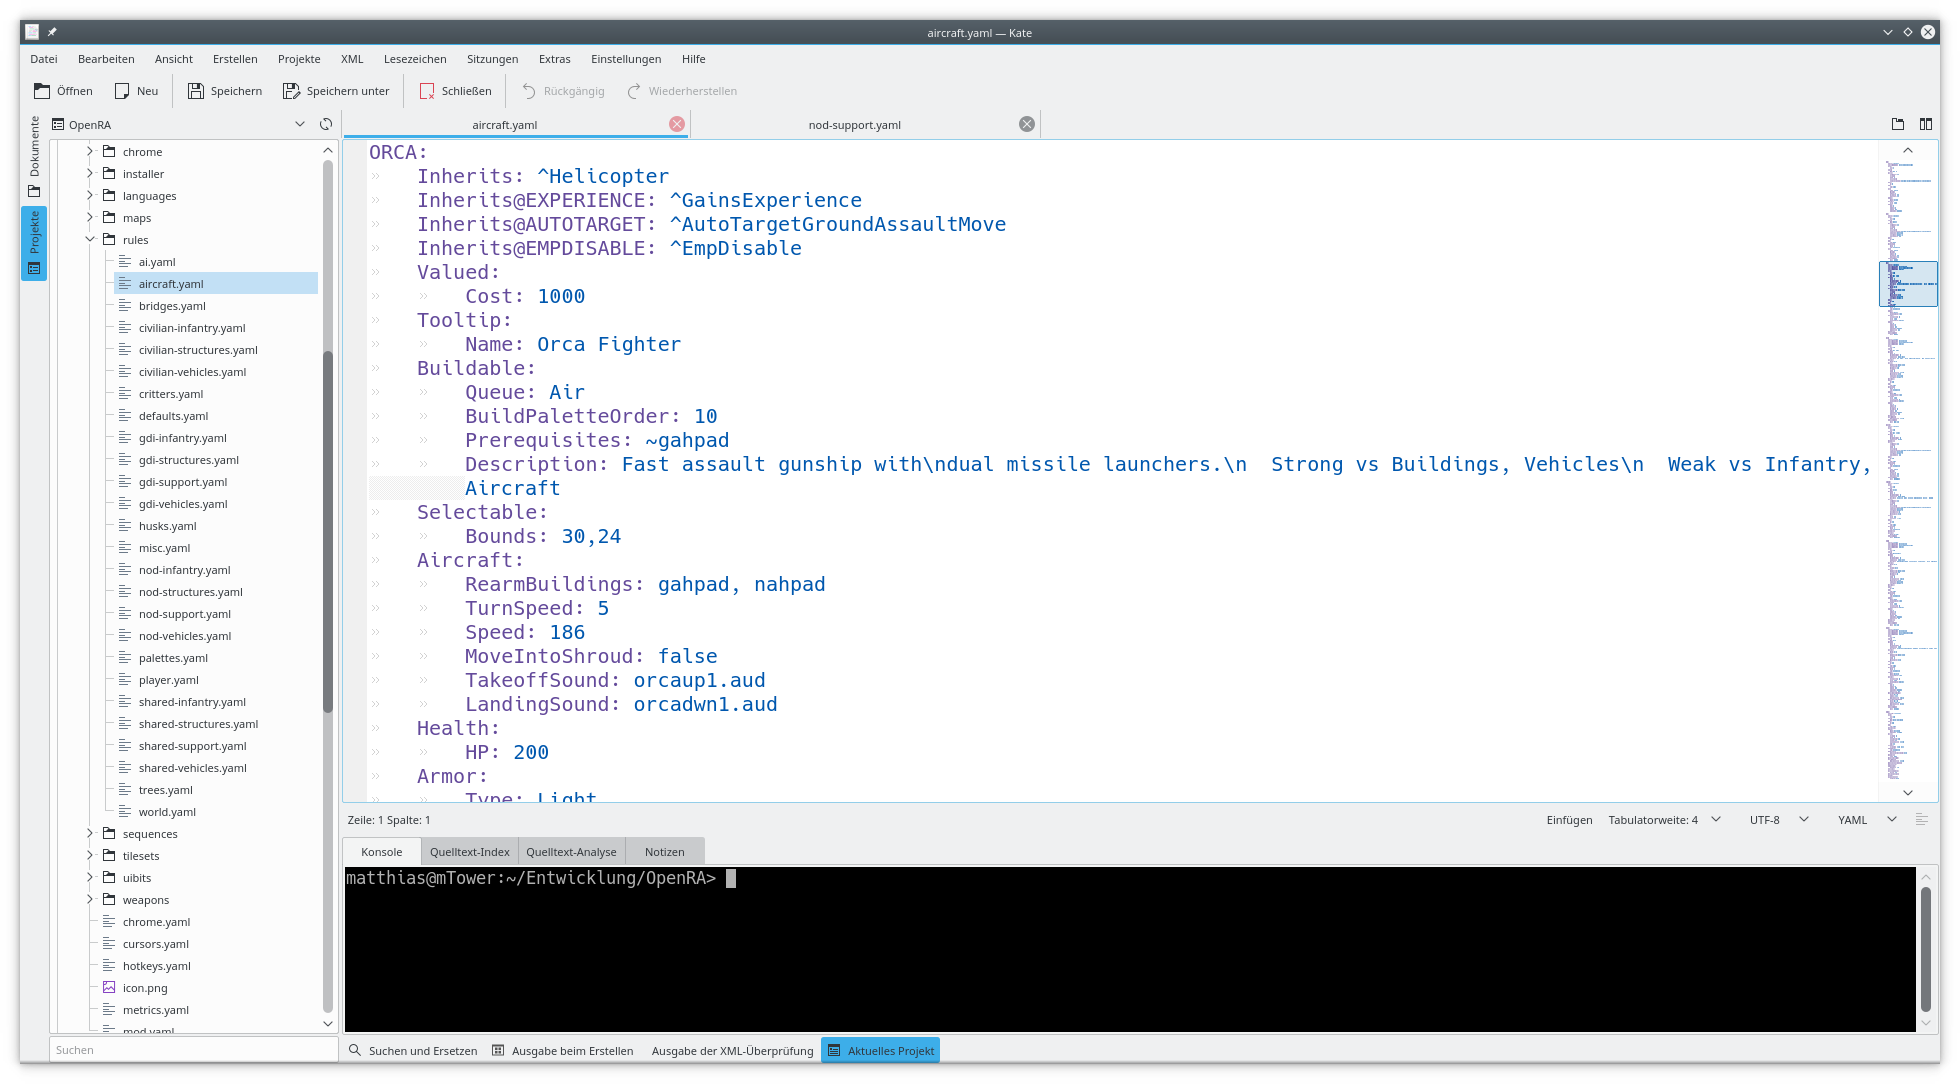This screenshot has height=1084, width=1960.
Task: Open the Lesezeichen menu
Action: 415,59
